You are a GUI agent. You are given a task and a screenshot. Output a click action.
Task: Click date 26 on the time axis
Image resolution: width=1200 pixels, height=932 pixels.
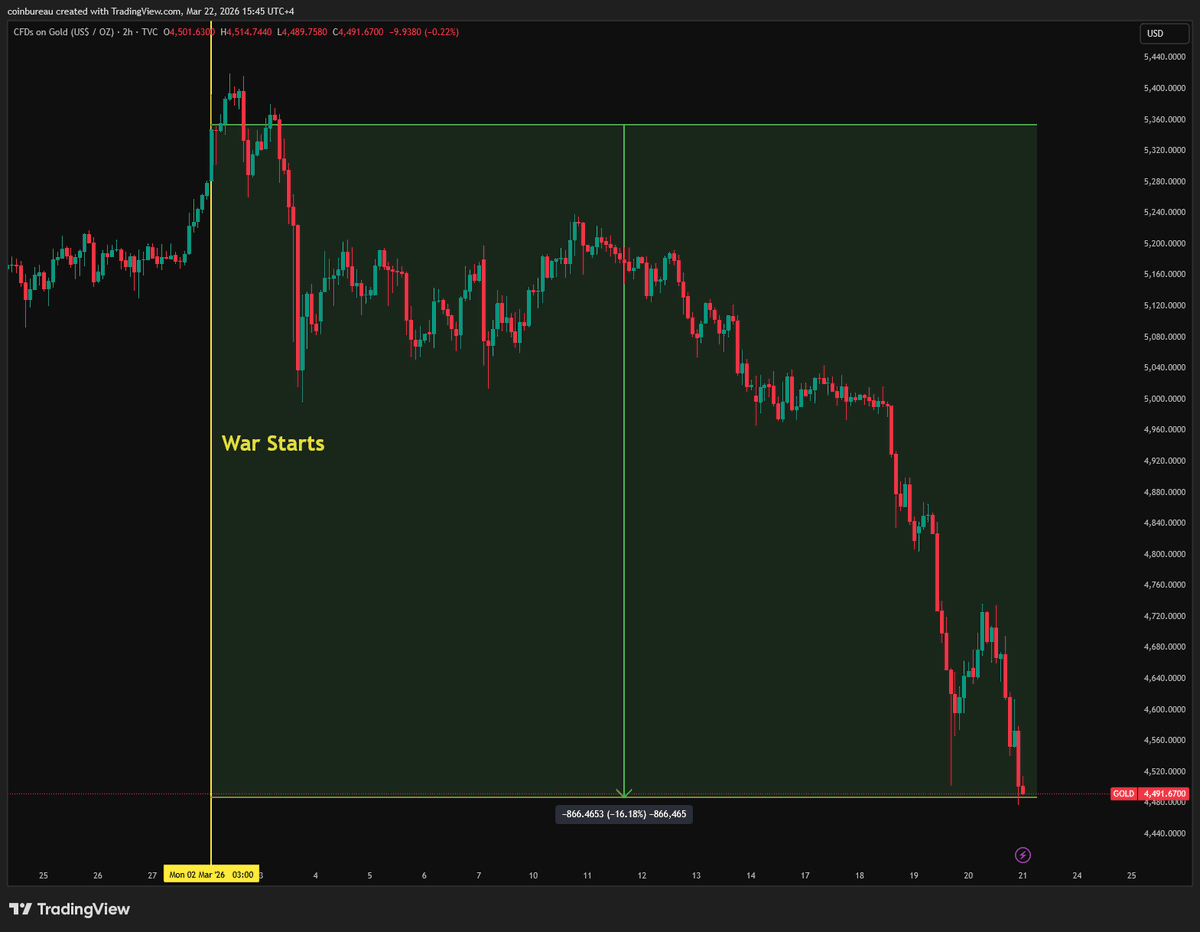(98, 875)
